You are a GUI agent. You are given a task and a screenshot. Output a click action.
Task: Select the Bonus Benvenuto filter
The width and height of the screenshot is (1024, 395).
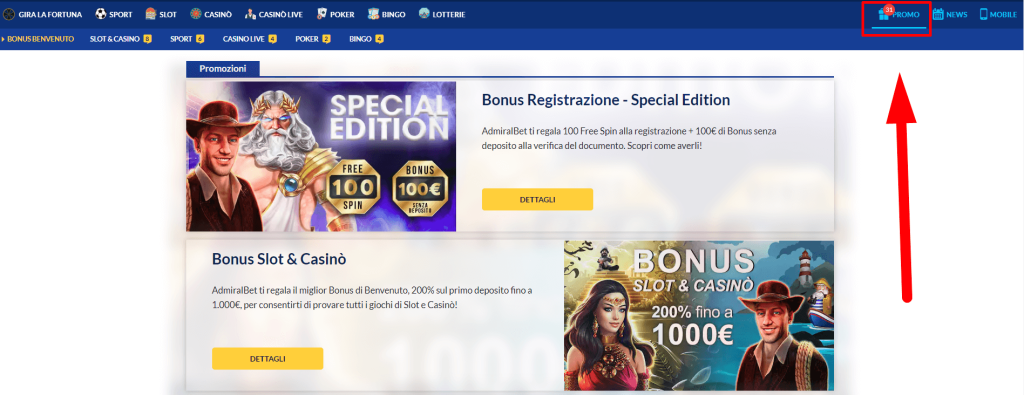click(40, 39)
